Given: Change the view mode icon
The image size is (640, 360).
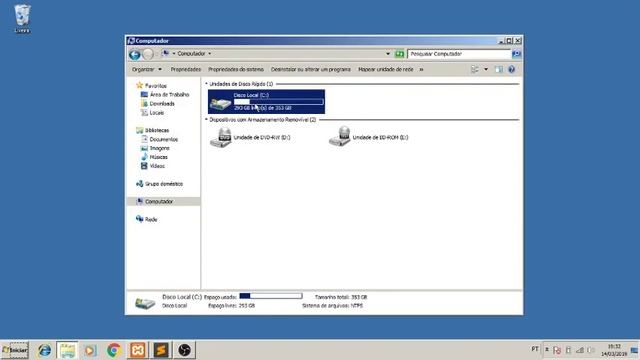Looking at the screenshot, I should 475,69.
